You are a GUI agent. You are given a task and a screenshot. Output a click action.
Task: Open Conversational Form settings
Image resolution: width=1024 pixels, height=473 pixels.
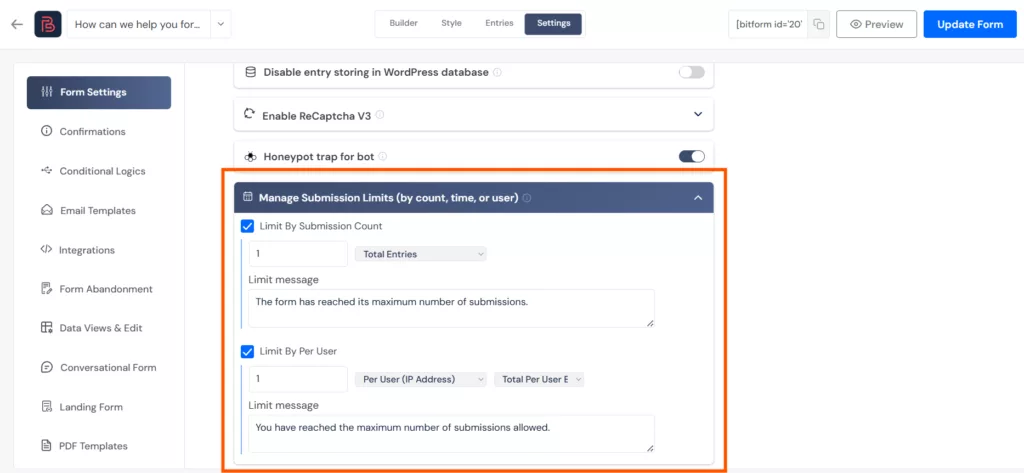pyautogui.click(x=108, y=367)
